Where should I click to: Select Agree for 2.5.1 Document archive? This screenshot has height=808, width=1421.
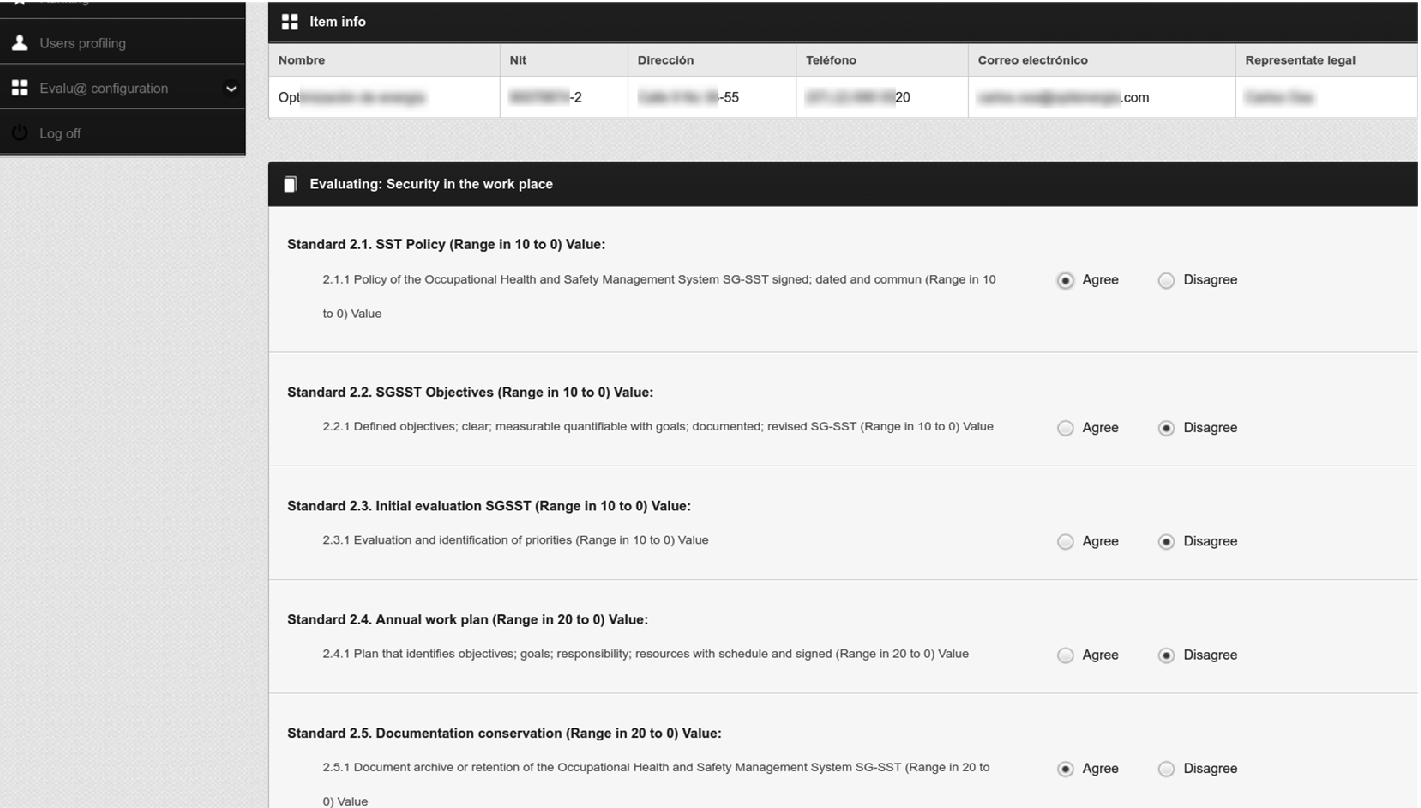point(1066,770)
